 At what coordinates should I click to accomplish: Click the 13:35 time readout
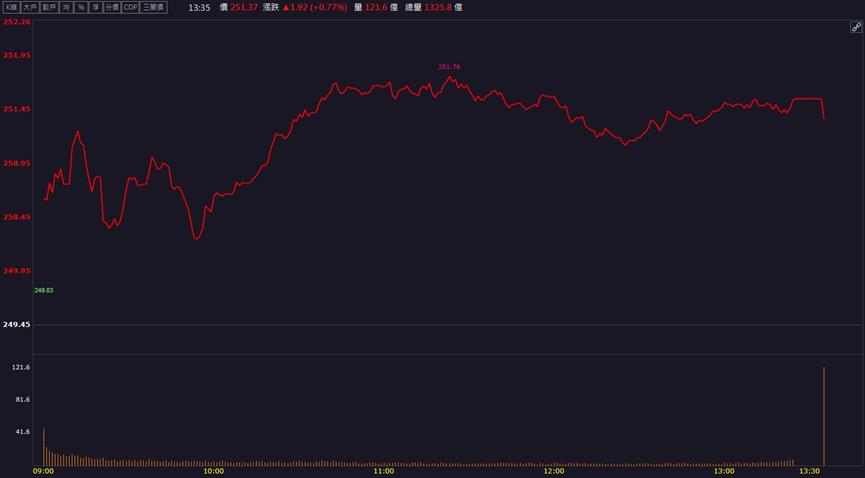199,8
